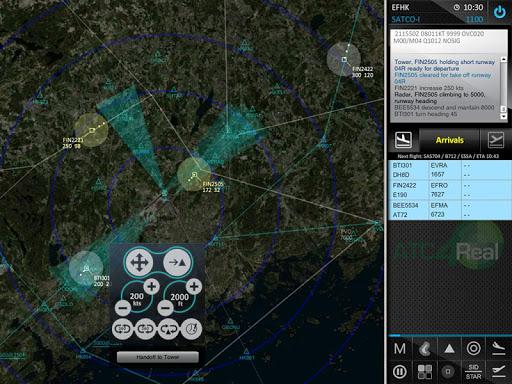The height and width of the screenshot is (384, 512).
Task: Open the four-square color theme icon
Action: pos(425,372)
